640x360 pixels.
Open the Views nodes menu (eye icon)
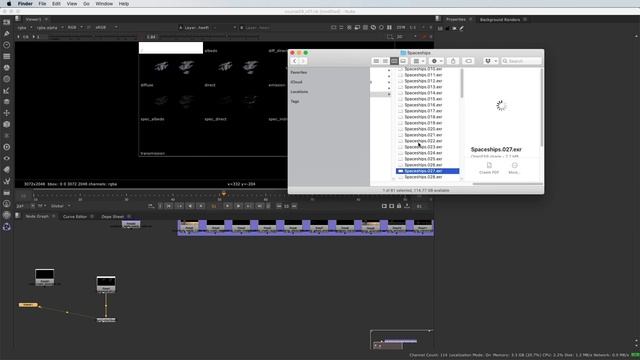(7, 158)
